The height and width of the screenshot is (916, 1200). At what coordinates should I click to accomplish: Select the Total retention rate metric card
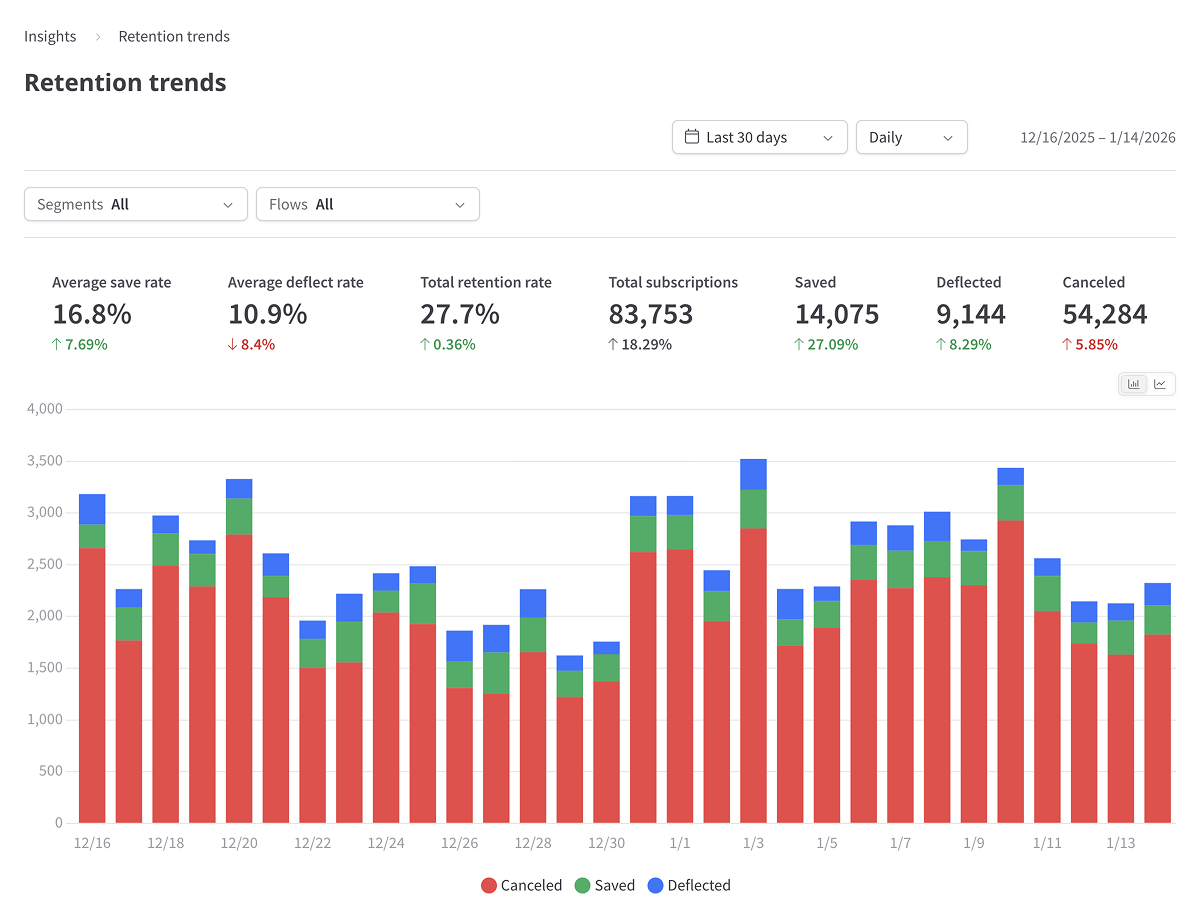[x=486, y=310]
